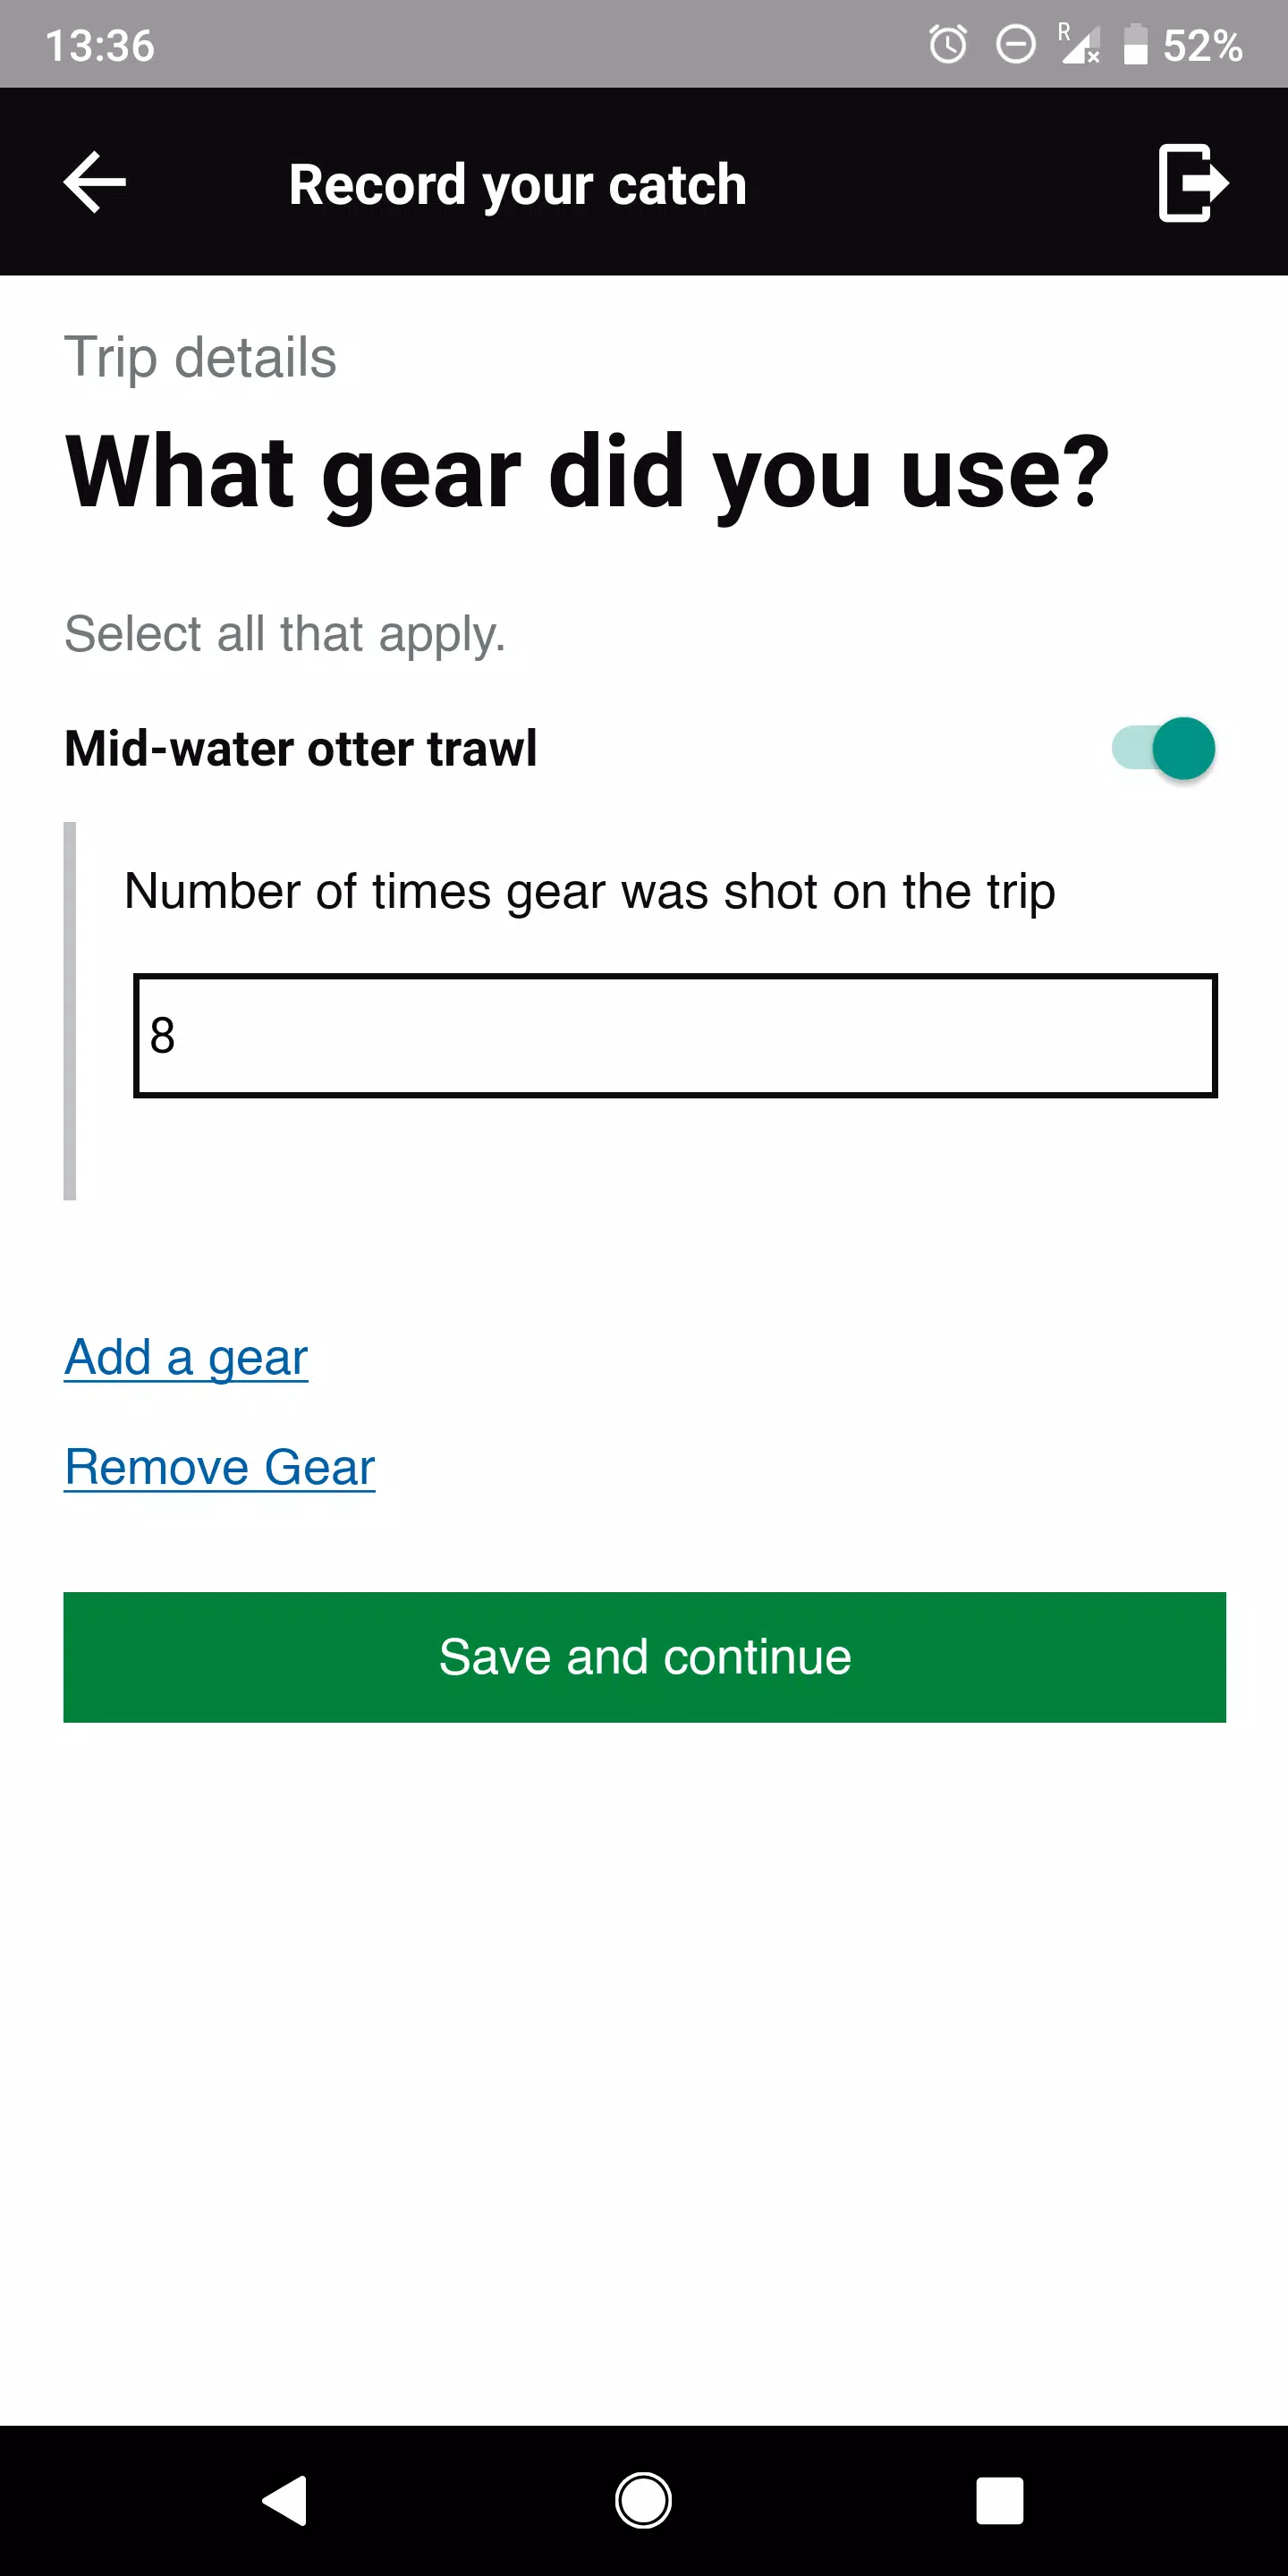Tap the Number of times gear label
Viewport: 1288px width, 2576px height.
click(x=589, y=890)
